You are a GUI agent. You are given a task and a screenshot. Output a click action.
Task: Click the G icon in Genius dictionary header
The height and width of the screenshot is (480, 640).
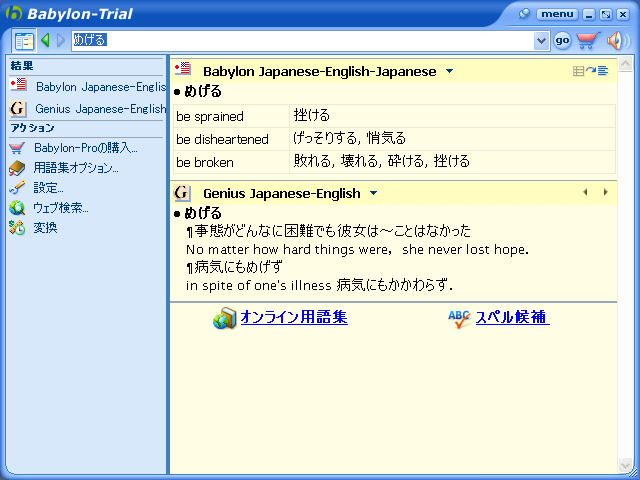(x=182, y=193)
